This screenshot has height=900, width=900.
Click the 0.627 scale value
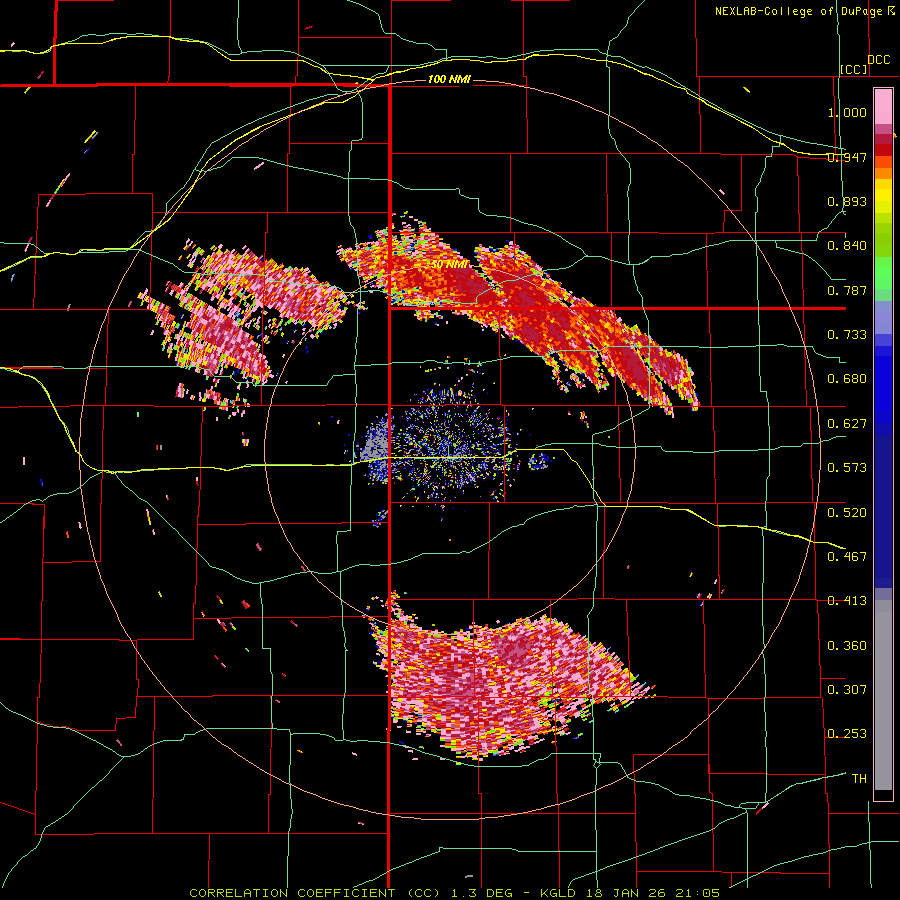pyautogui.click(x=847, y=424)
